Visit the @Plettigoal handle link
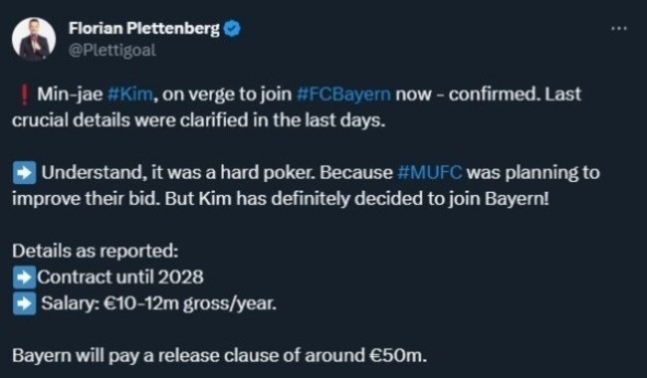 [112, 50]
